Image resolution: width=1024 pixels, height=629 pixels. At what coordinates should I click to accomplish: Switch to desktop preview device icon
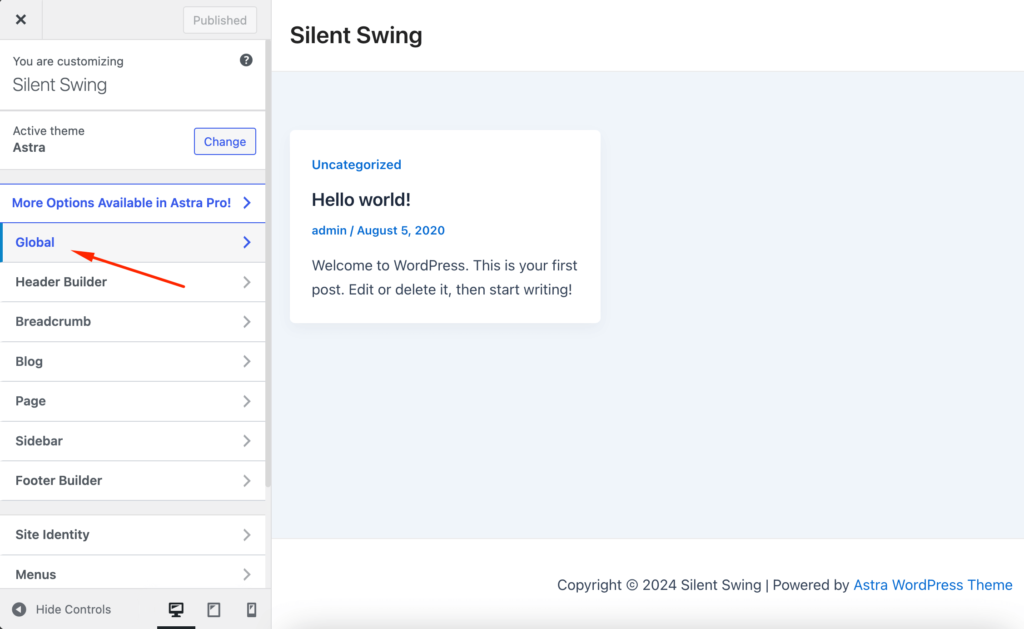[176, 609]
